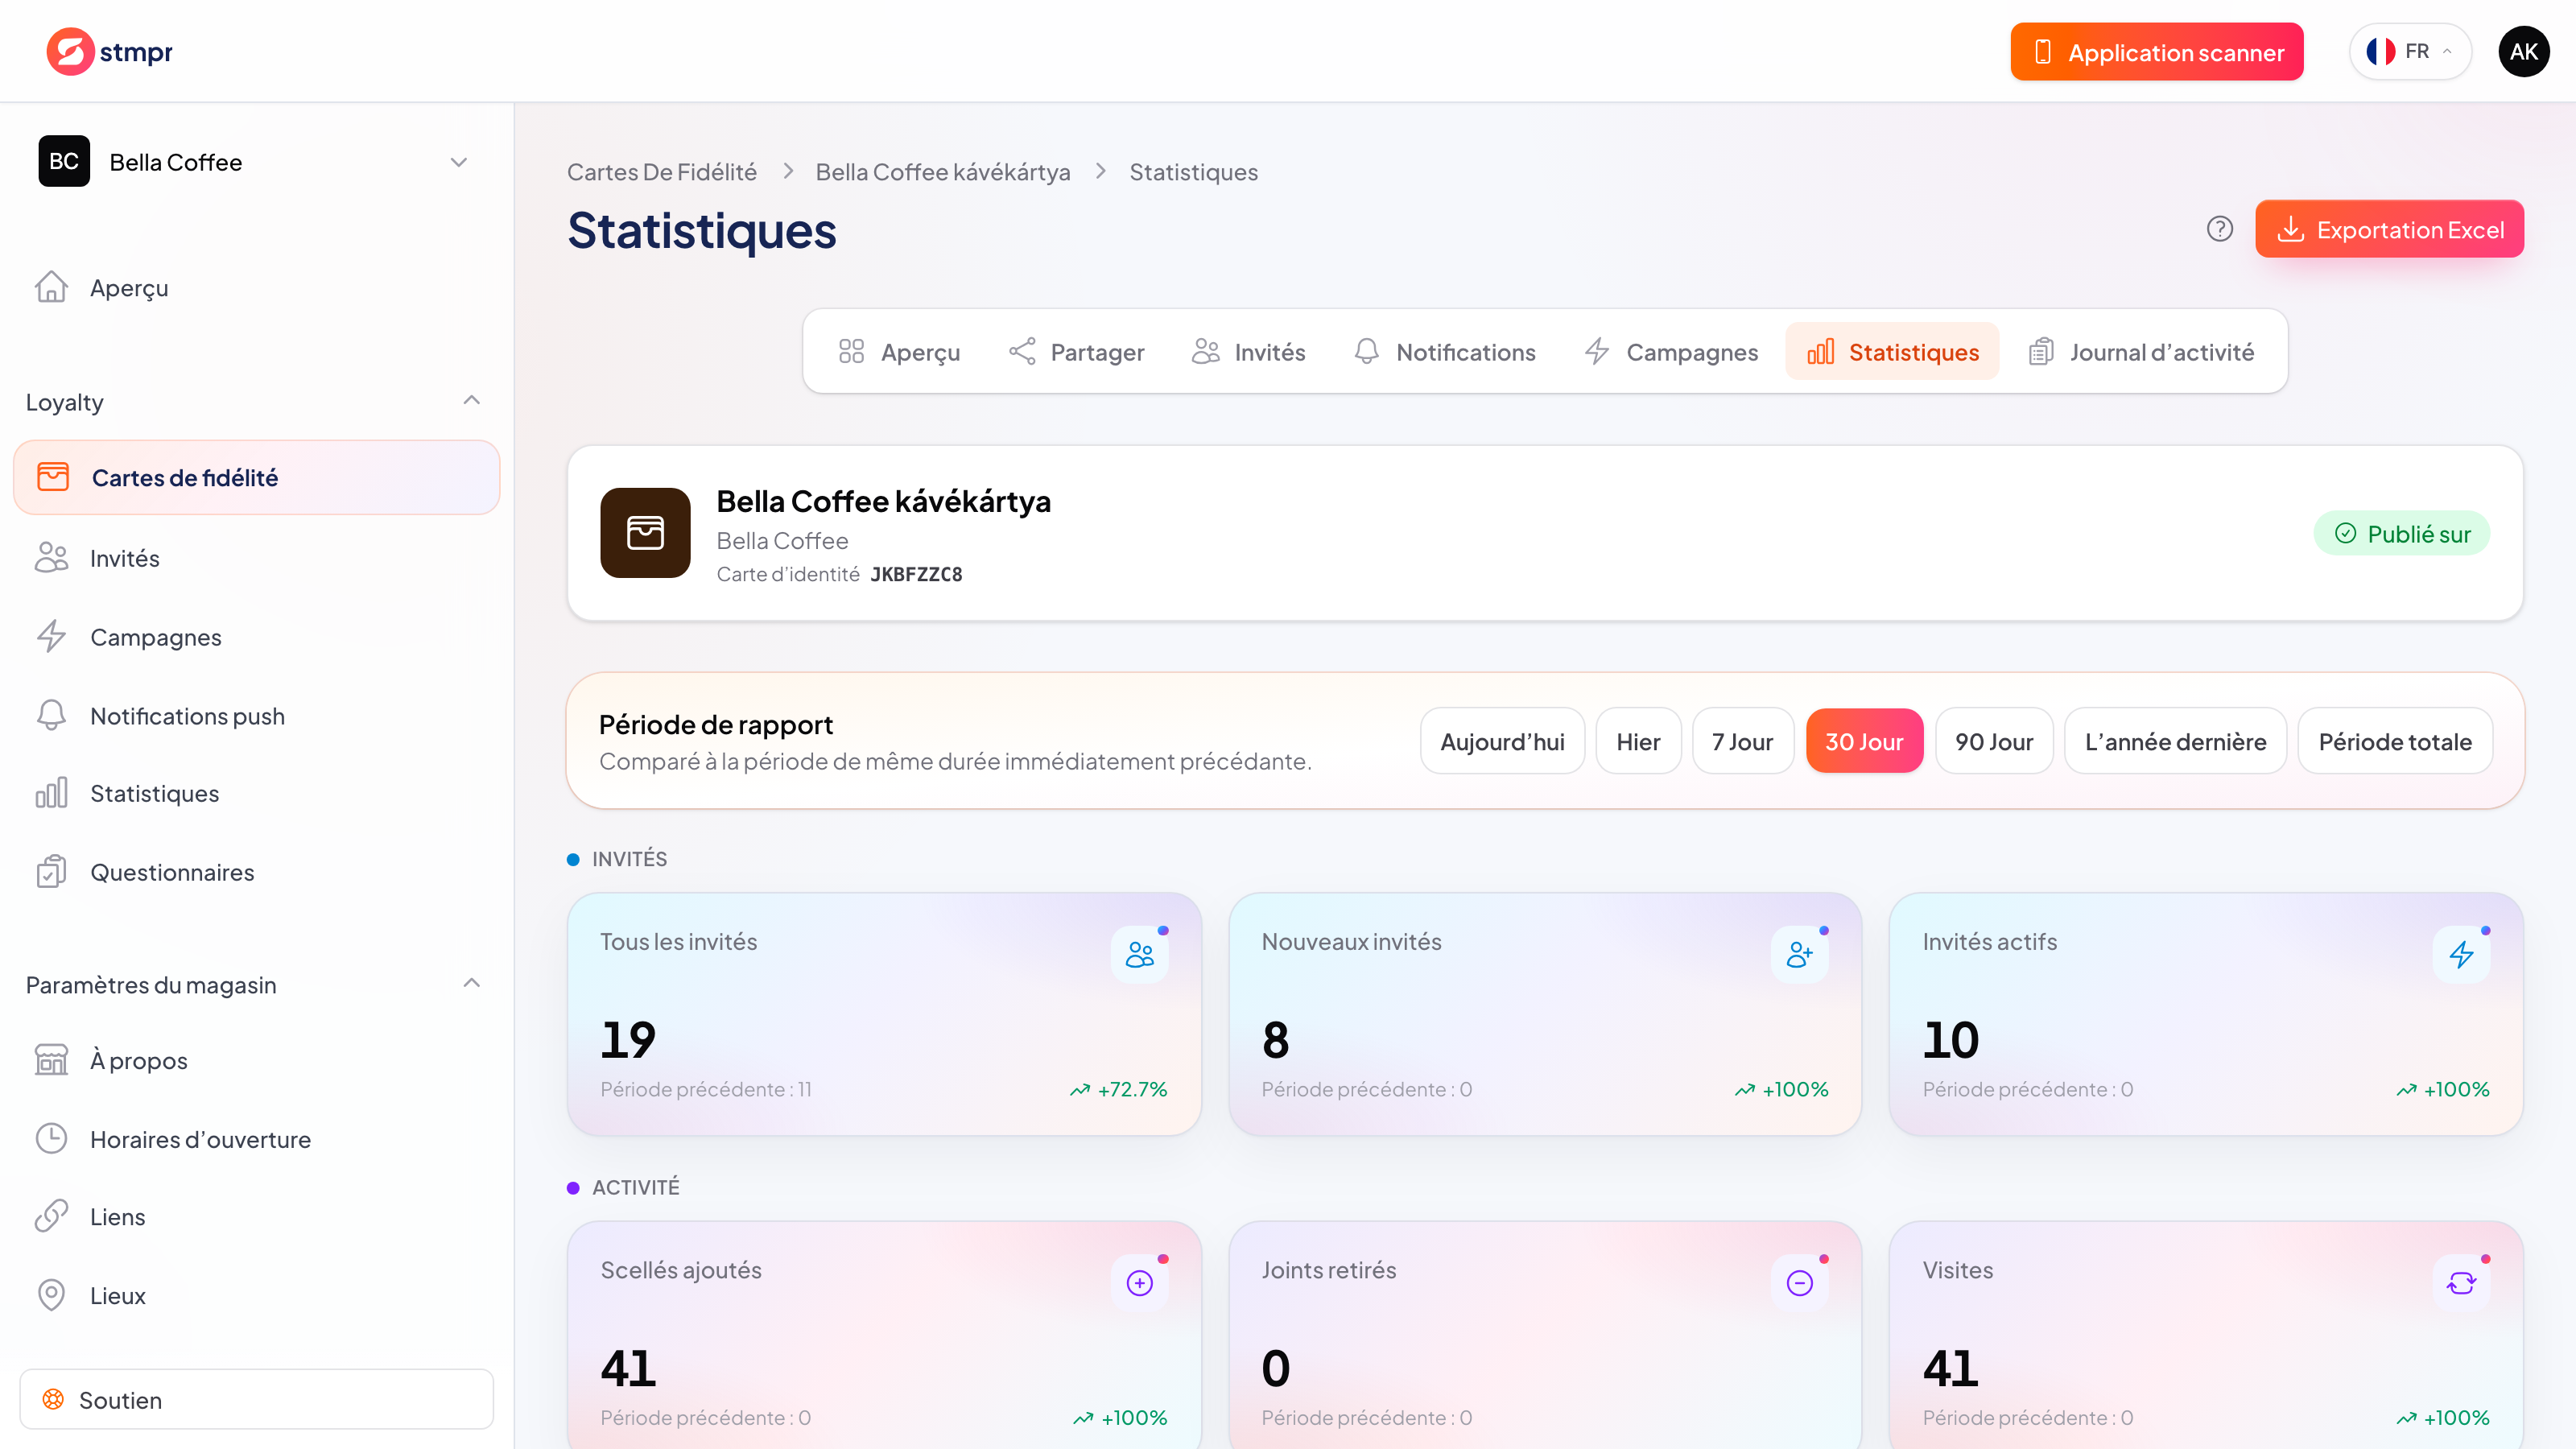Select the 30 Jour report period
The width and height of the screenshot is (2576, 1449).
click(x=1864, y=741)
